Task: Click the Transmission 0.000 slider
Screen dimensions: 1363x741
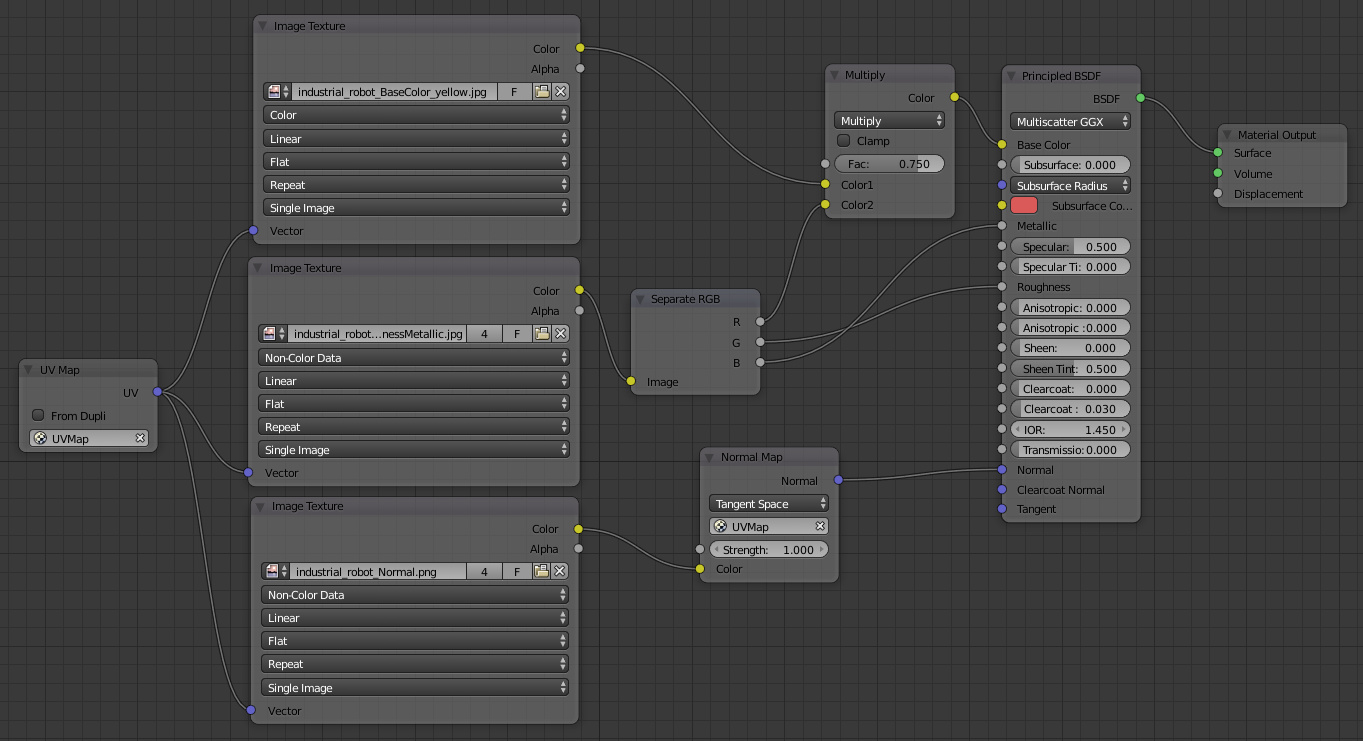Action: click(1071, 450)
